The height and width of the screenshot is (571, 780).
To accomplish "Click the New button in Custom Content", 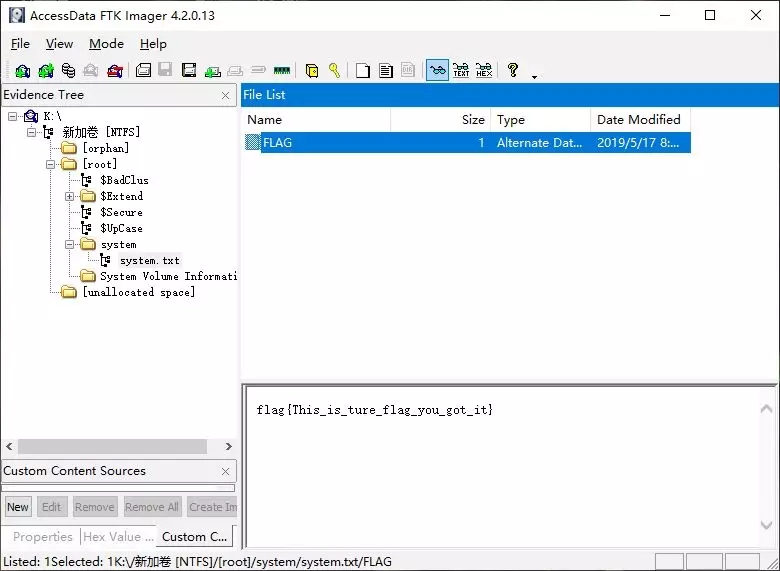I will 18,507.
